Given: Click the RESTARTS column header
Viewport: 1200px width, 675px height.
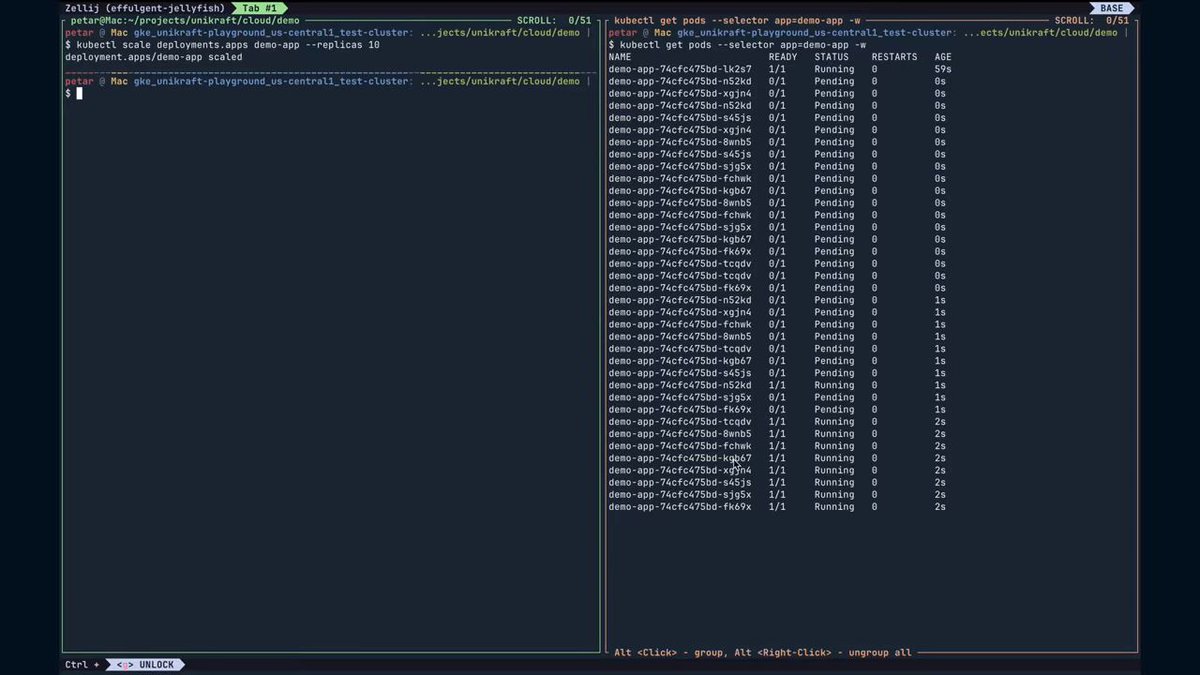Looking at the screenshot, I should coord(894,57).
